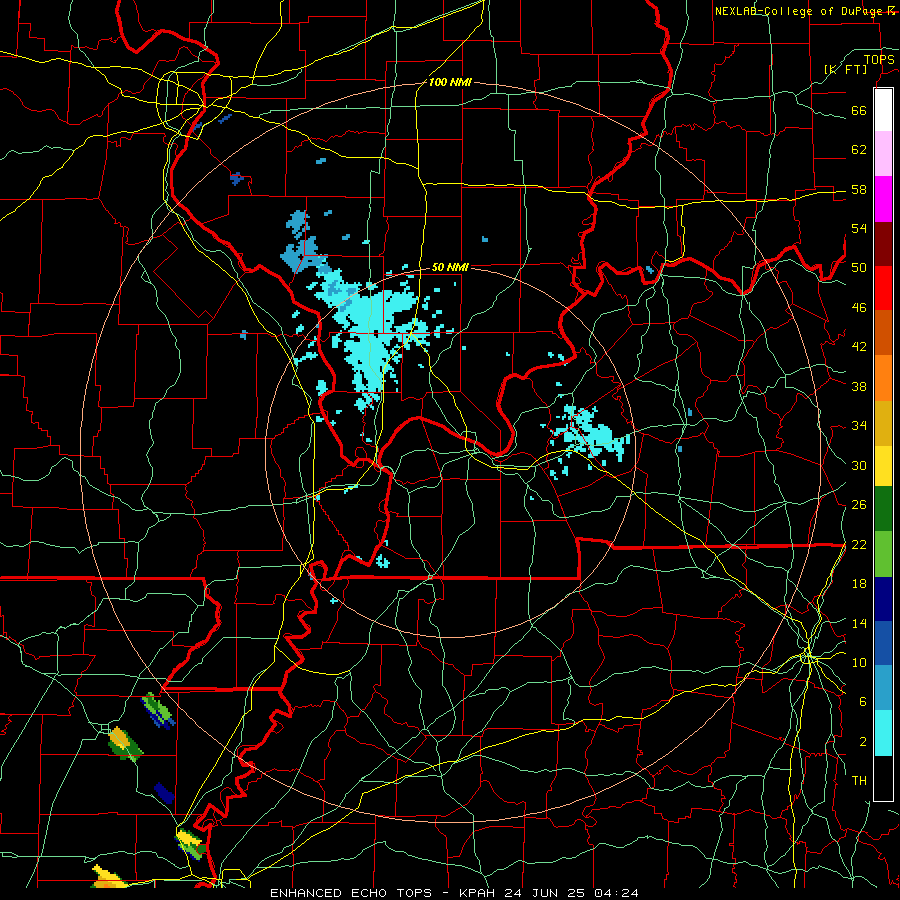The height and width of the screenshot is (900, 900).
Task: Click the orange swatch beside 38
Action: click(883, 378)
